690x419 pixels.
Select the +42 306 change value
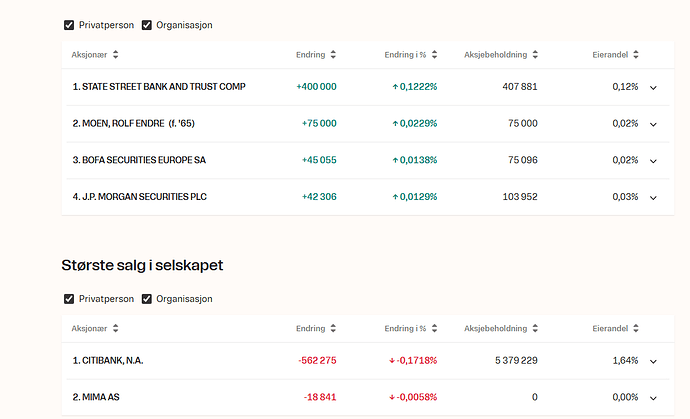(319, 197)
